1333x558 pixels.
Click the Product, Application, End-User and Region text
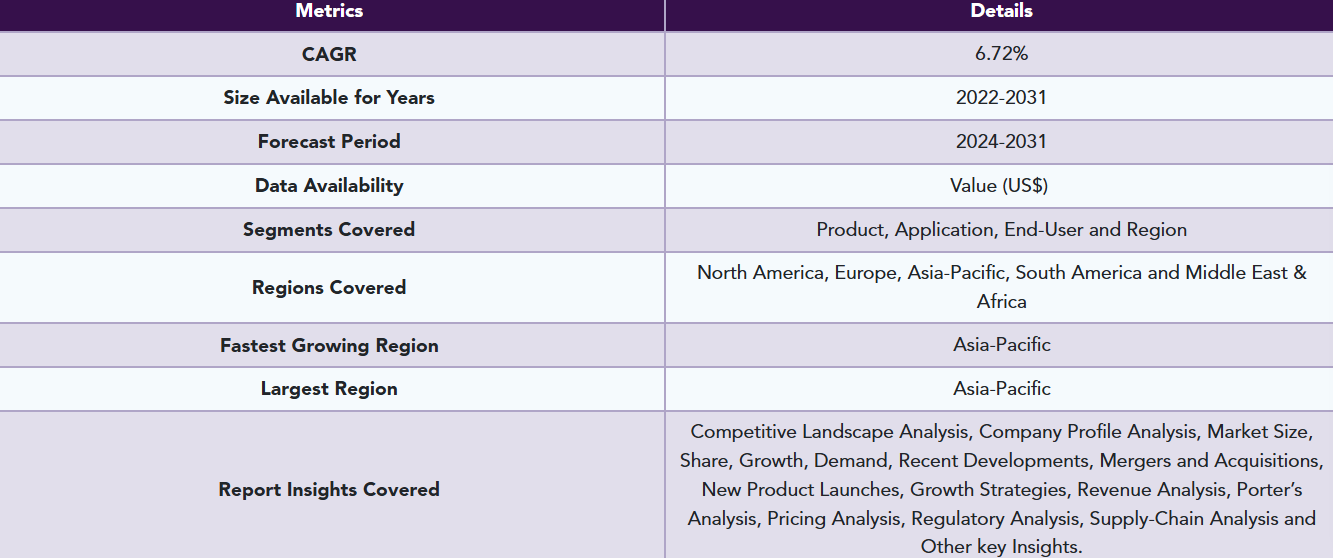(1001, 230)
